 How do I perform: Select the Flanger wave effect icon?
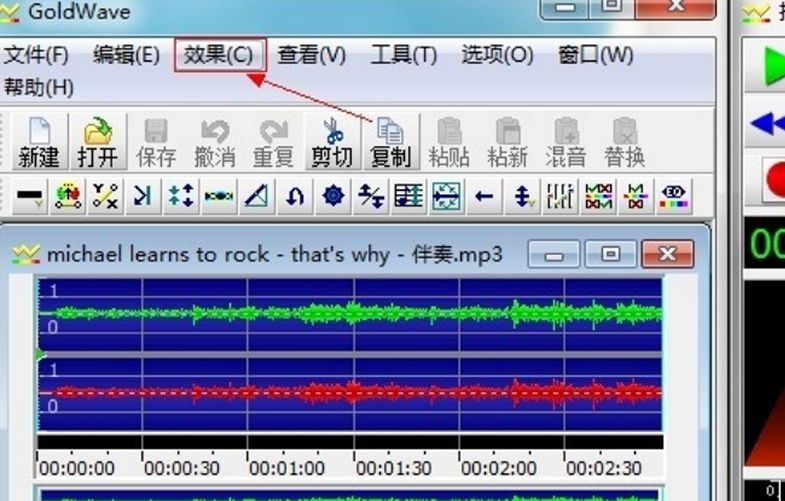(219, 196)
